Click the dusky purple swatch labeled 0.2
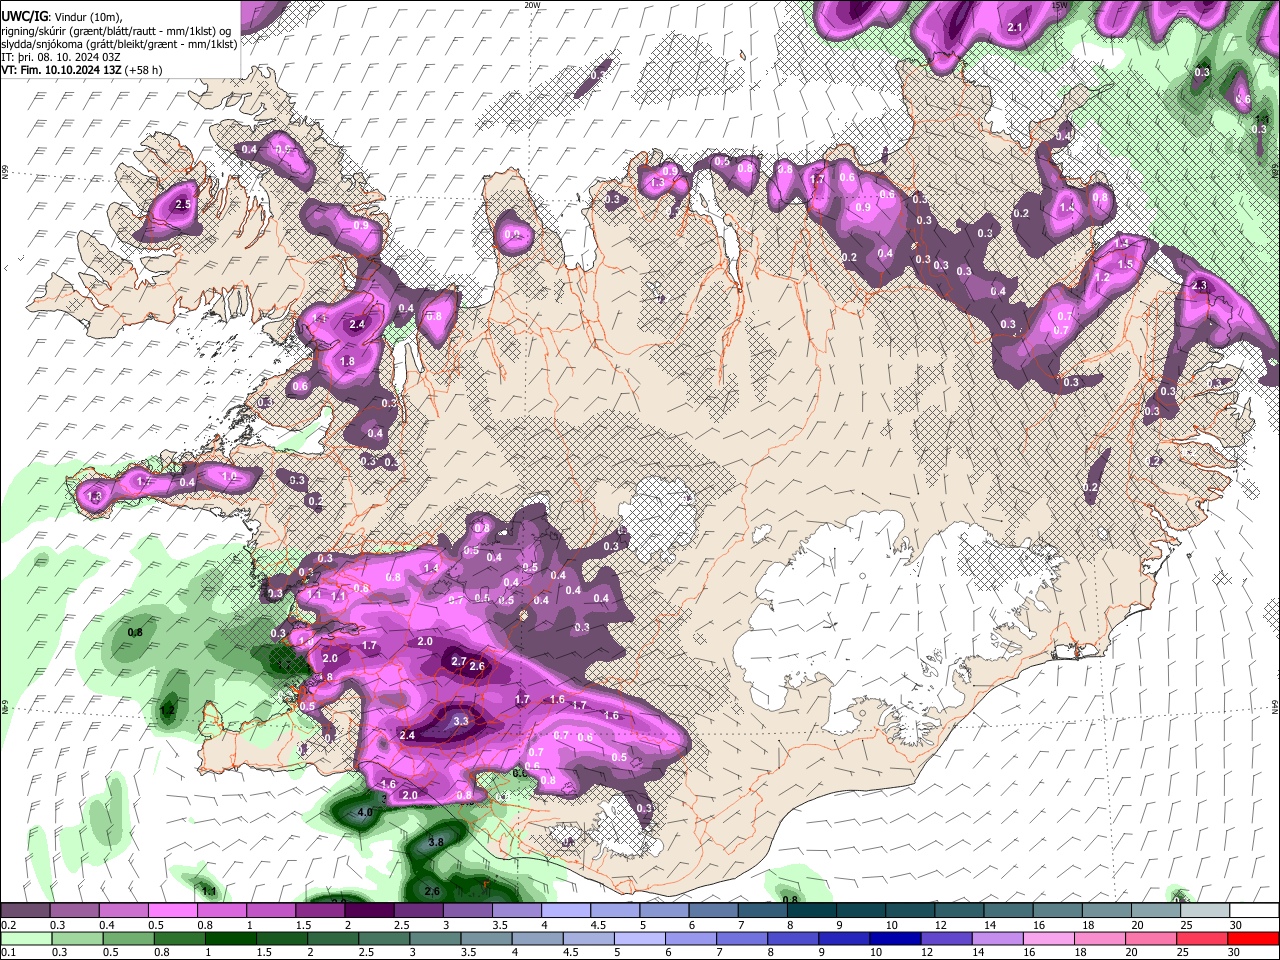The image size is (1280, 960). (25, 911)
